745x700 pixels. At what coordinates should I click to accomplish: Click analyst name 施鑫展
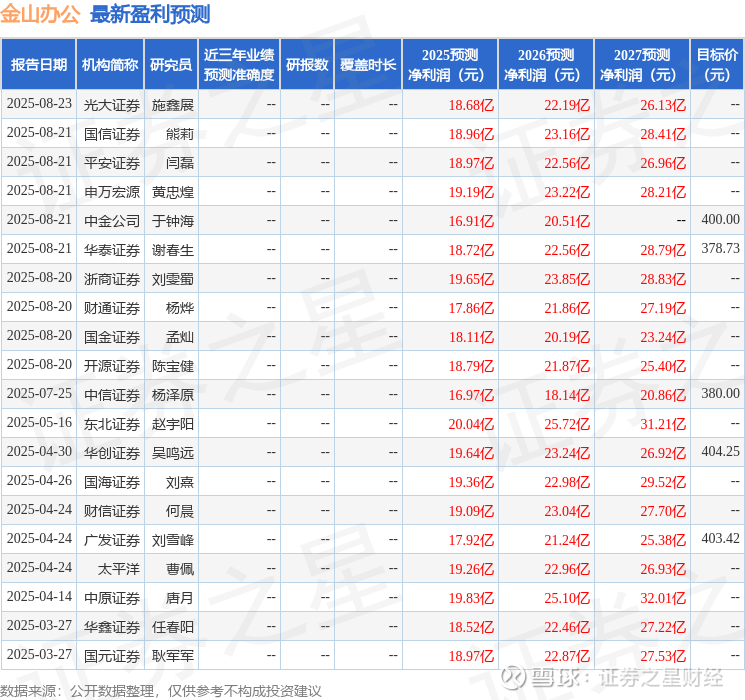[x=173, y=105]
